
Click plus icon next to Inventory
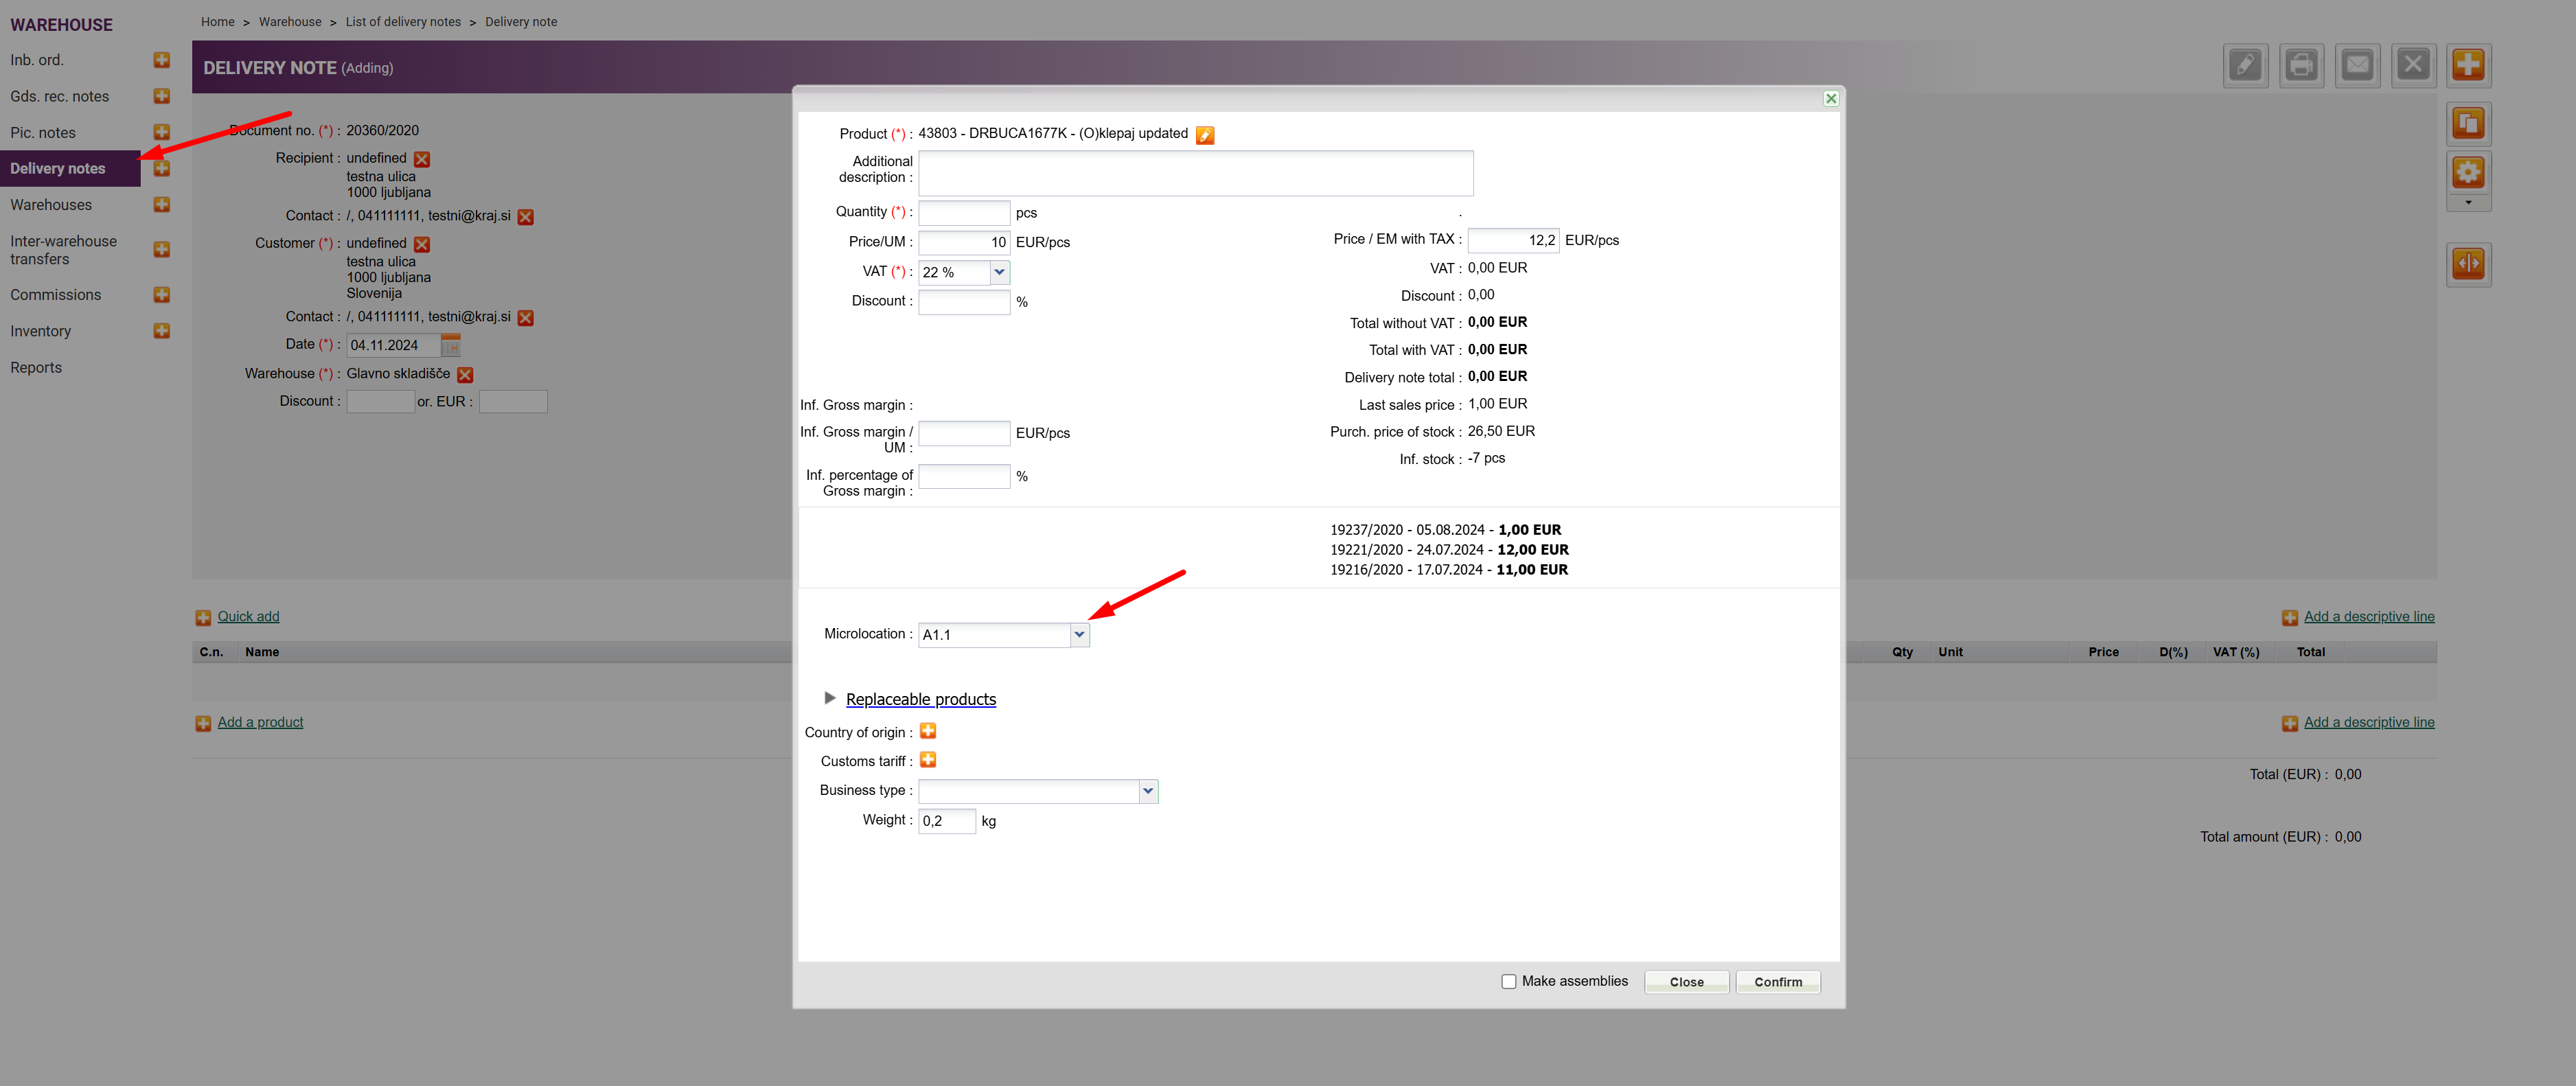click(162, 331)
